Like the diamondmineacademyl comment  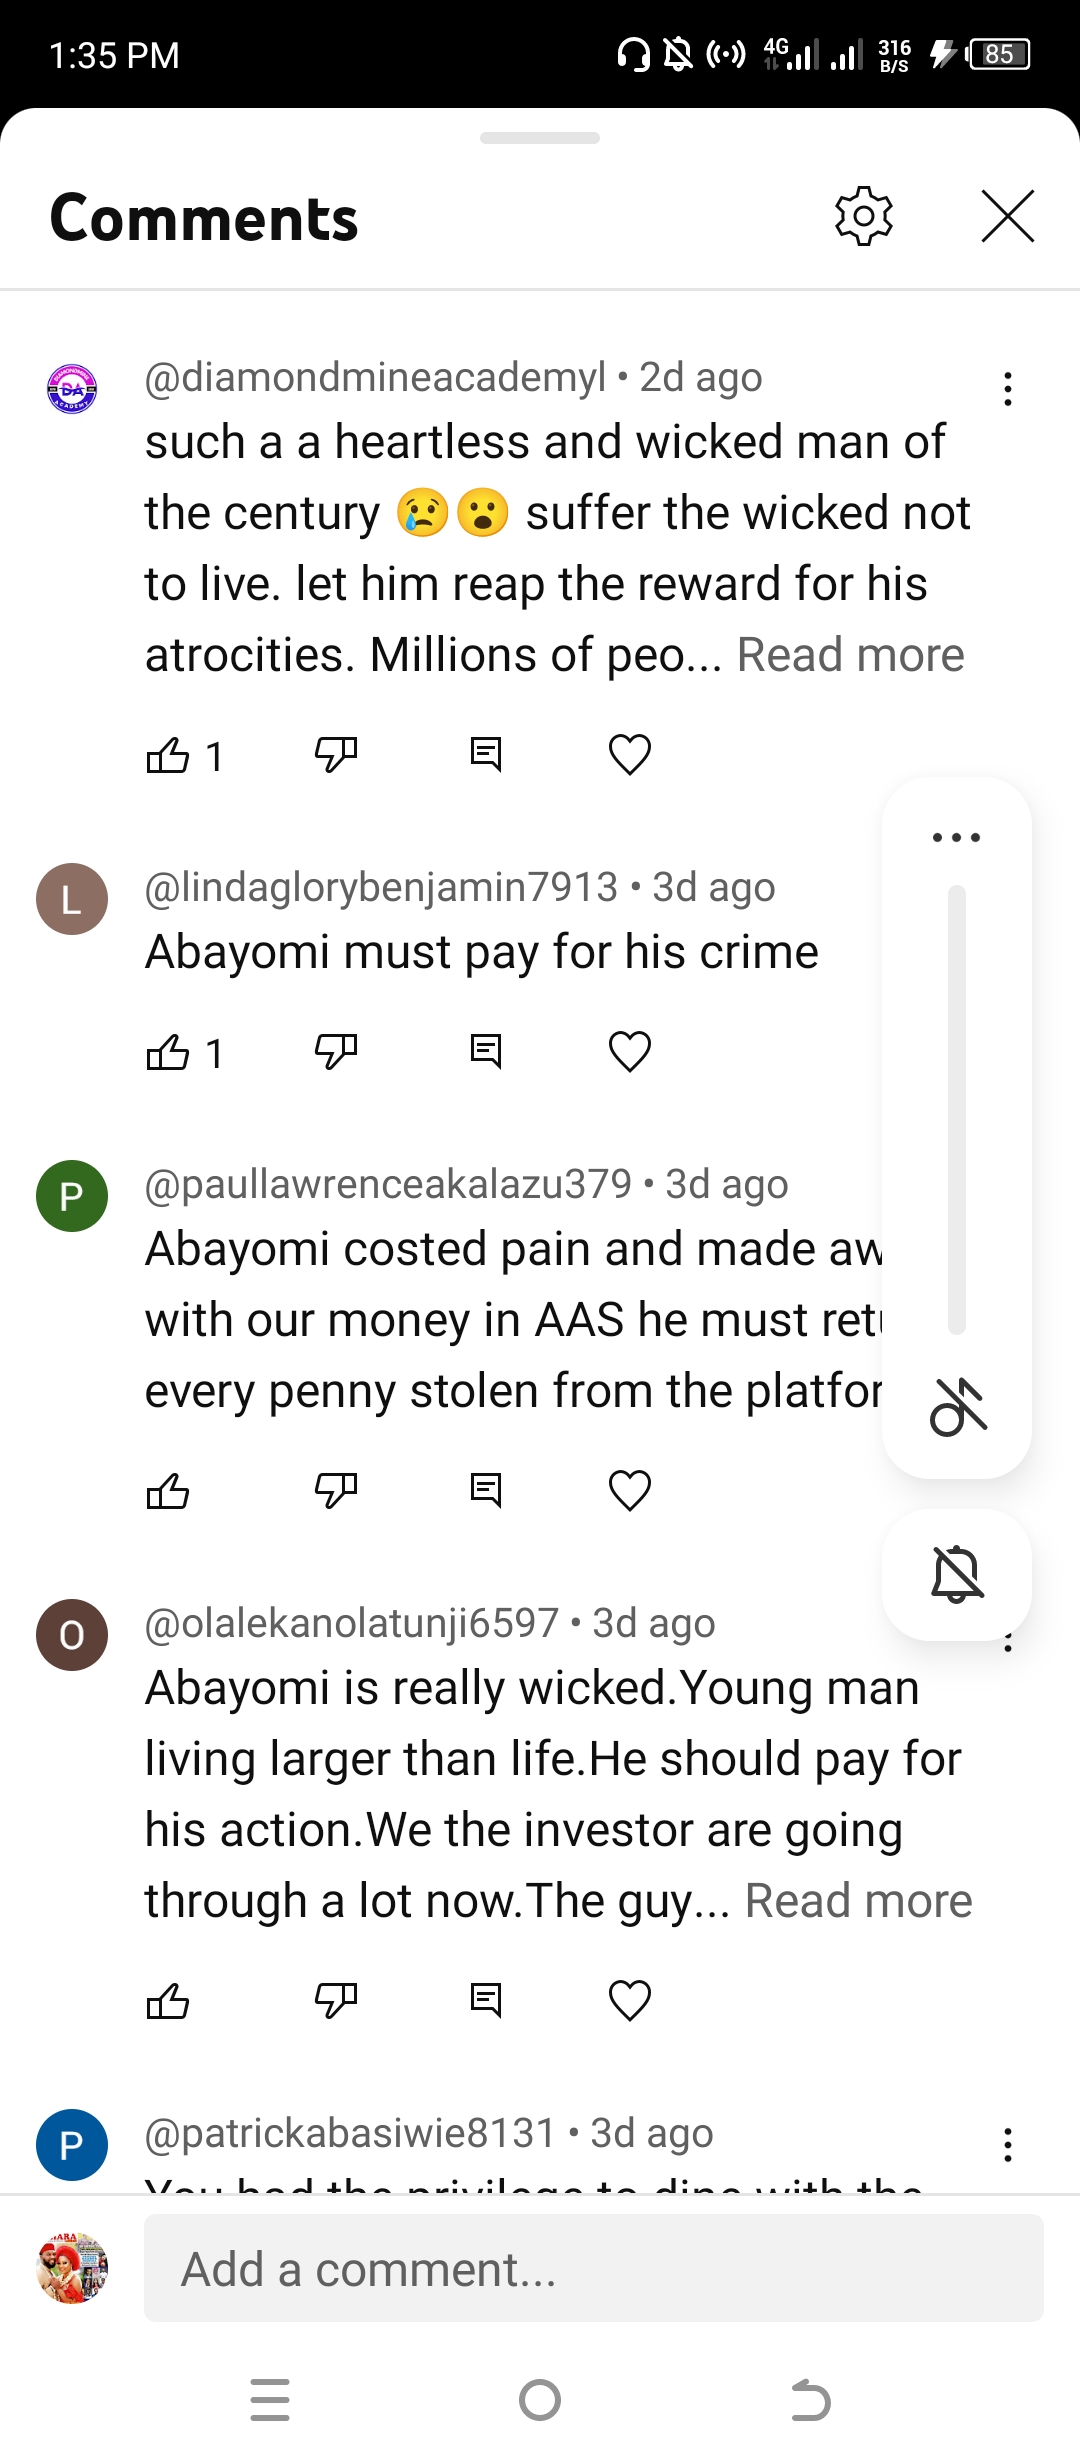pyautogui.click(x=168, y=755)
